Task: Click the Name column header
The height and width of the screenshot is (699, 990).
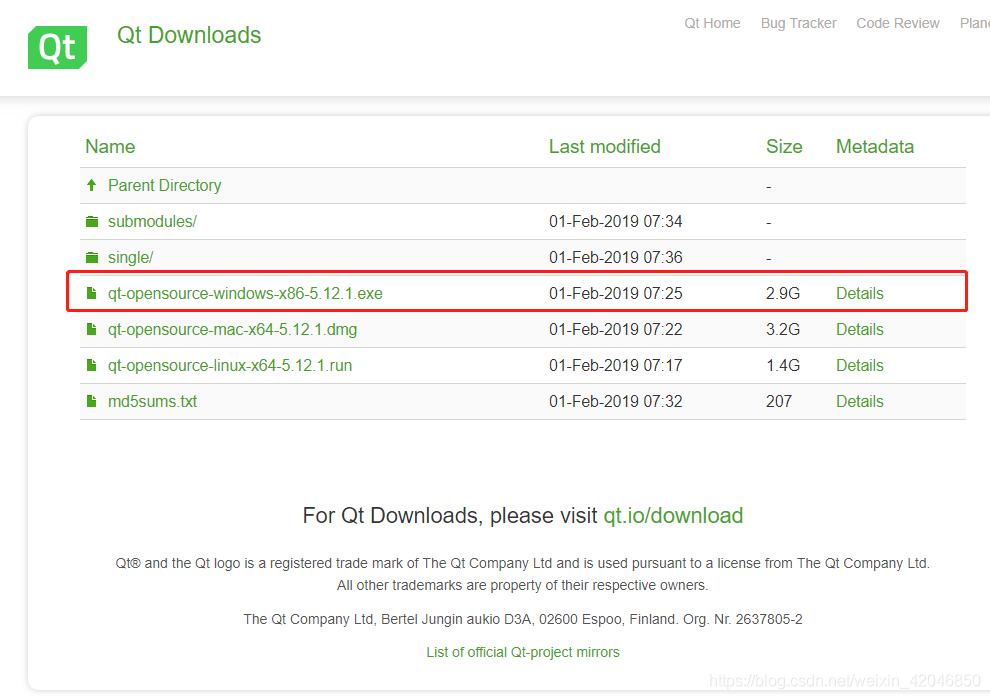Action: point(110,146)
